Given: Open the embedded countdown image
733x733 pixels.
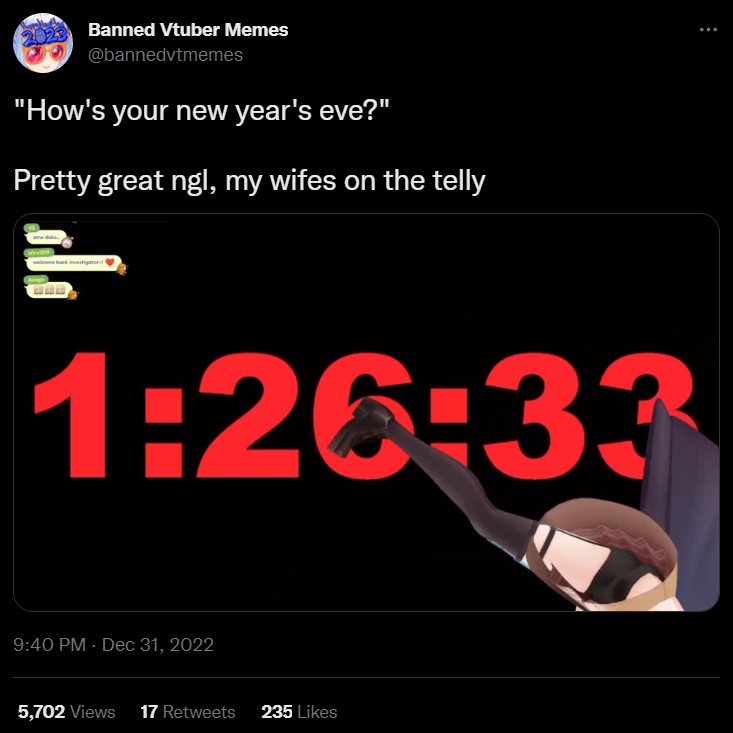Looking at the screenshot, I should [x=366, y=412].
